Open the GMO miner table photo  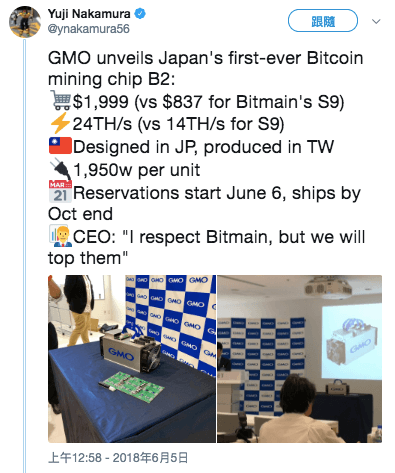point(132,359)
